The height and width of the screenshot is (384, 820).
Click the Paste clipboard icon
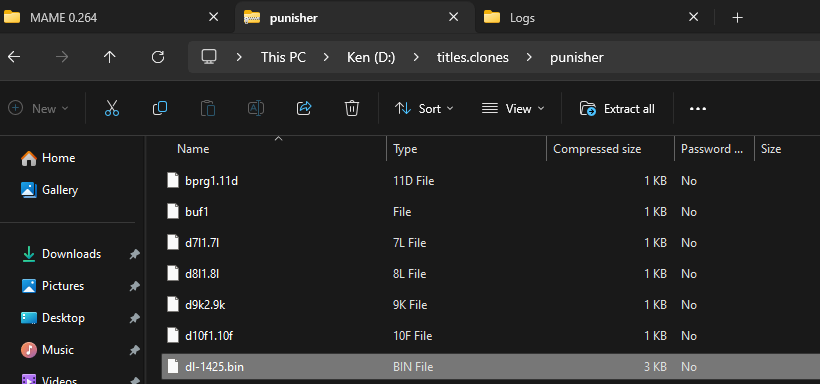(208, 108)
